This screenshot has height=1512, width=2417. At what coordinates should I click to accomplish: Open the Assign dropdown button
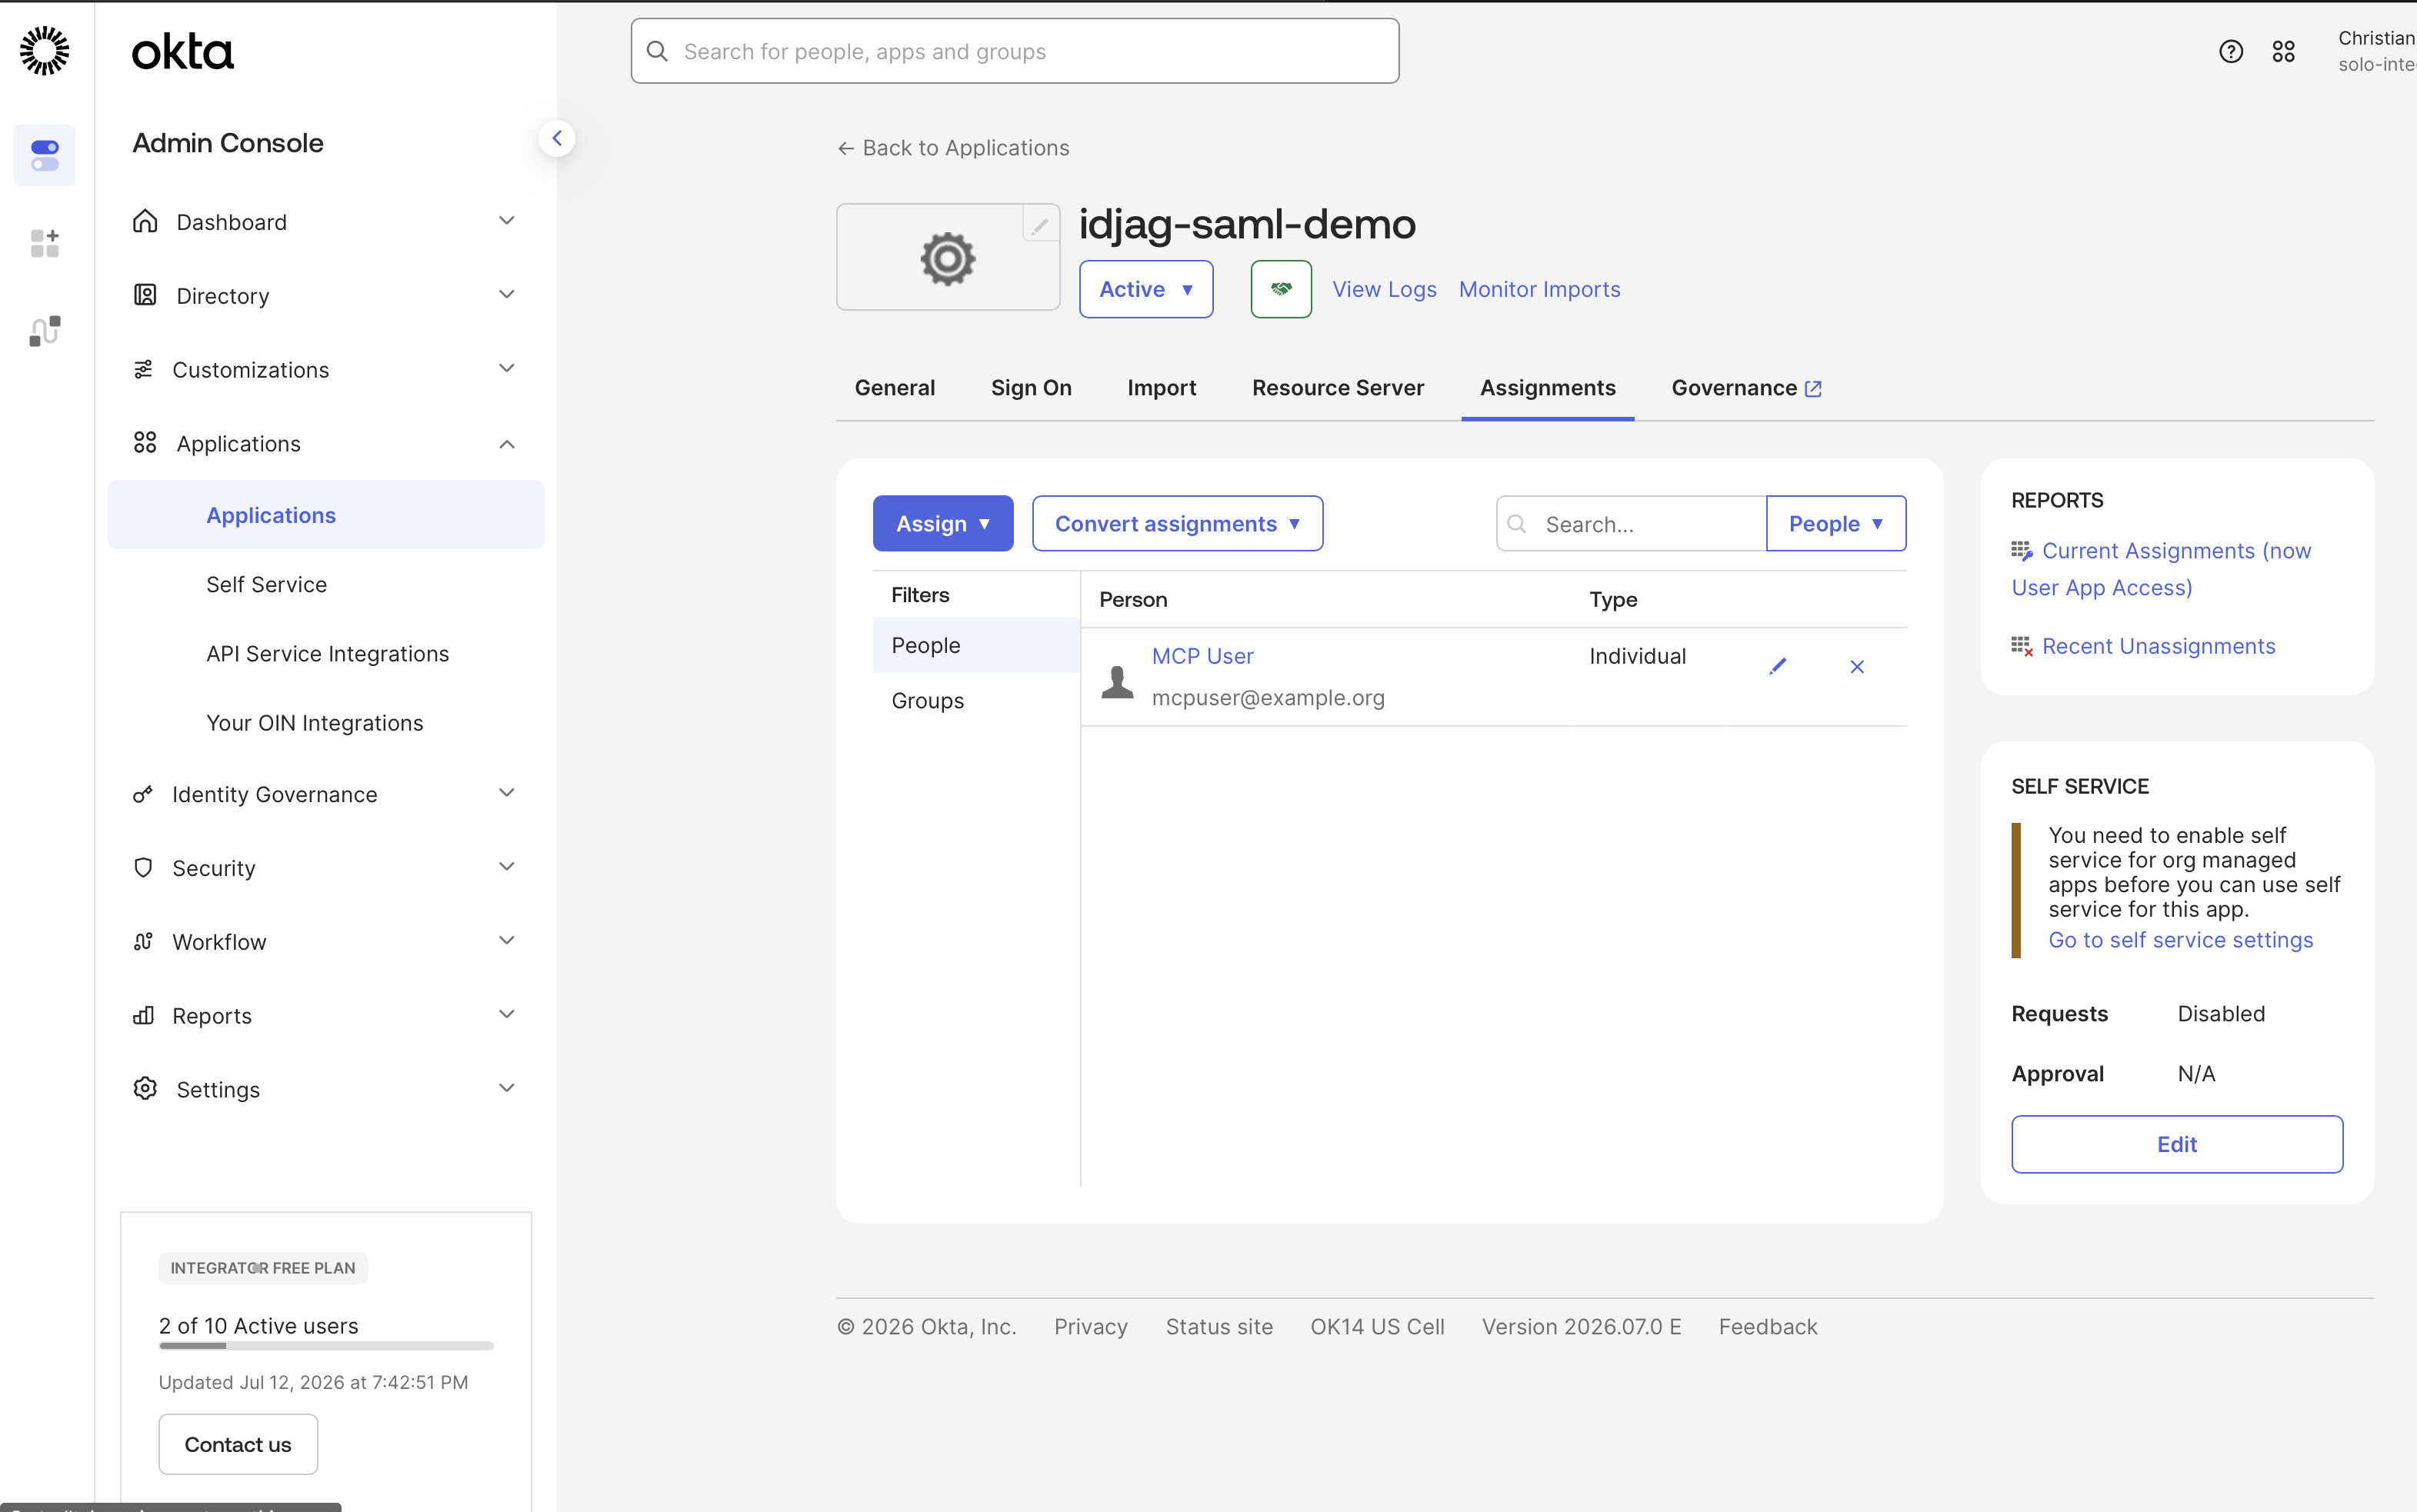[943, 523]
